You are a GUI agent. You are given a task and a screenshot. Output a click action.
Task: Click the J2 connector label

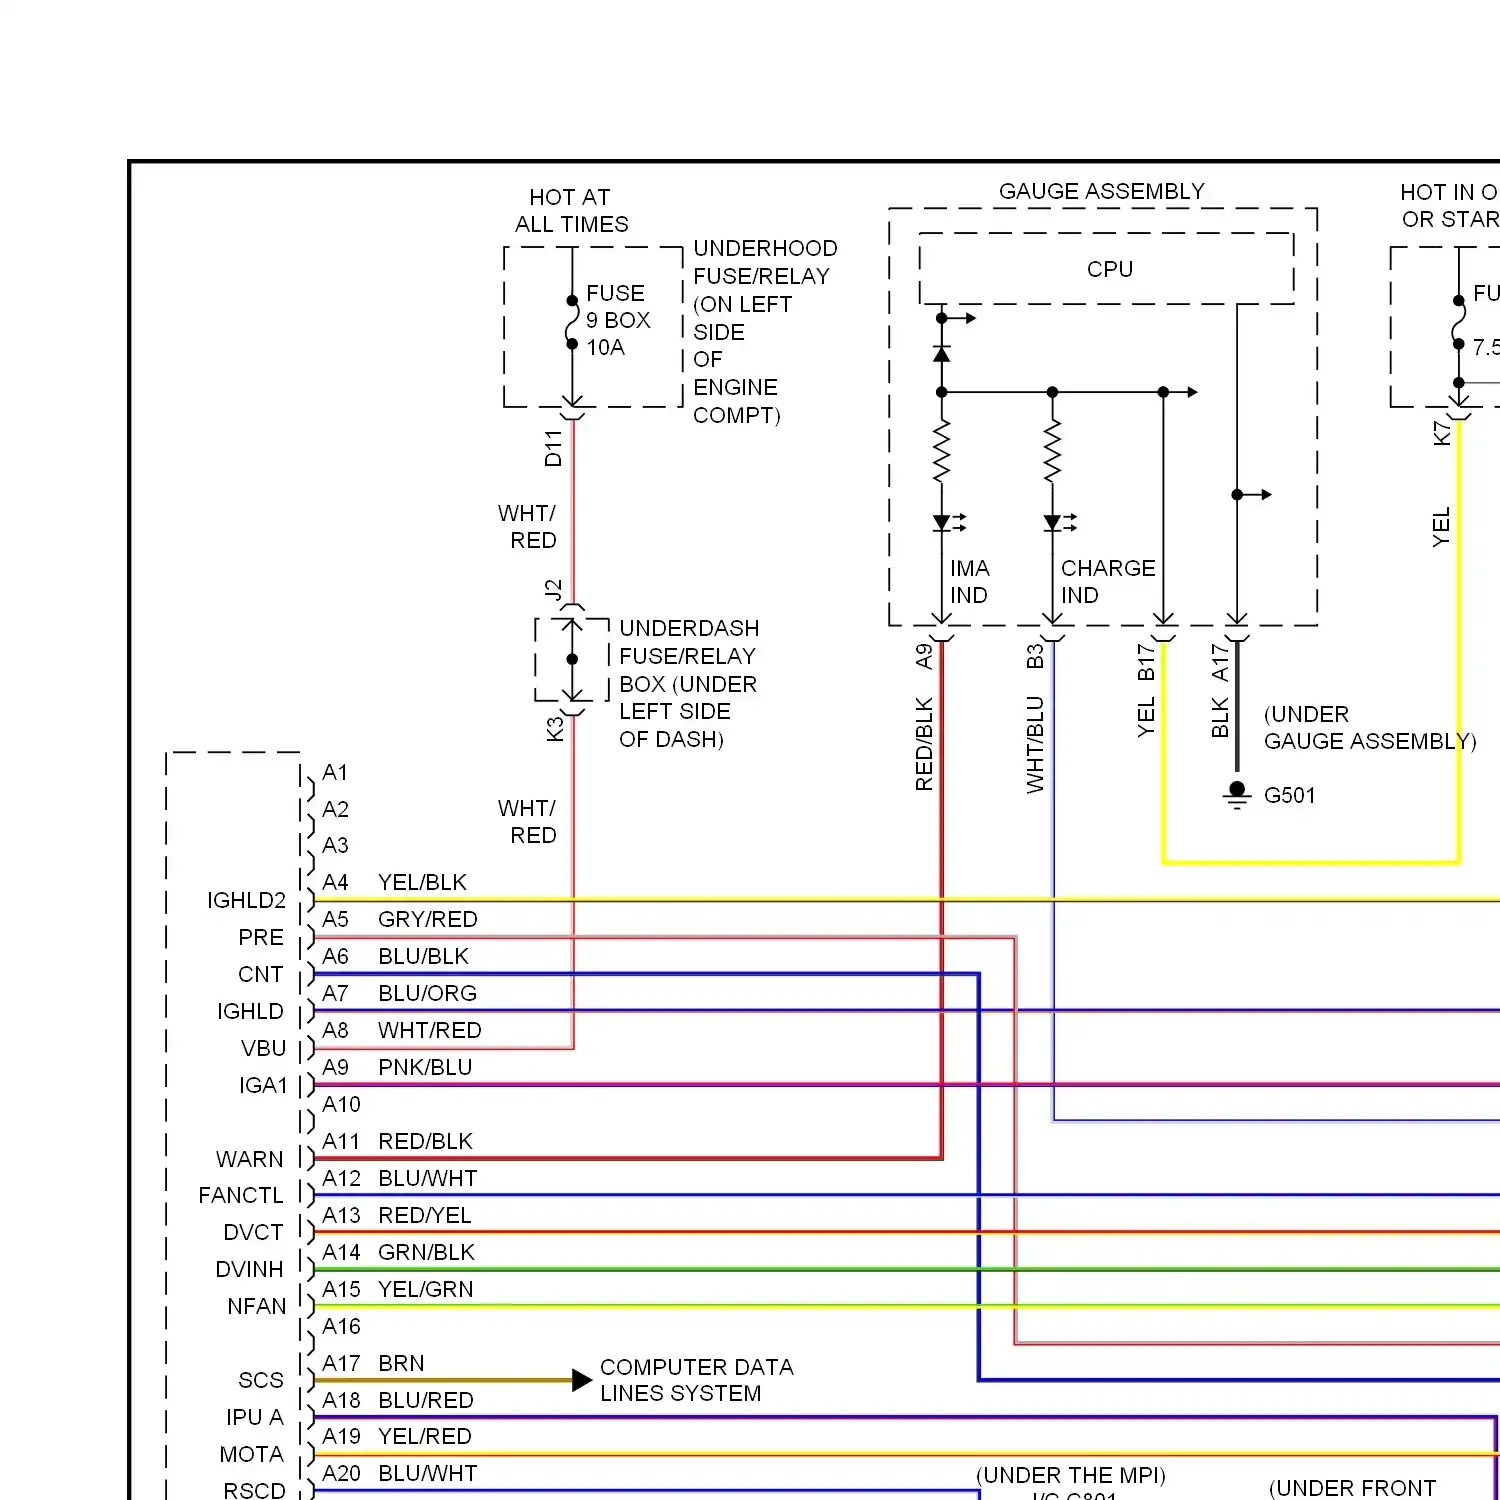(553, 589)
